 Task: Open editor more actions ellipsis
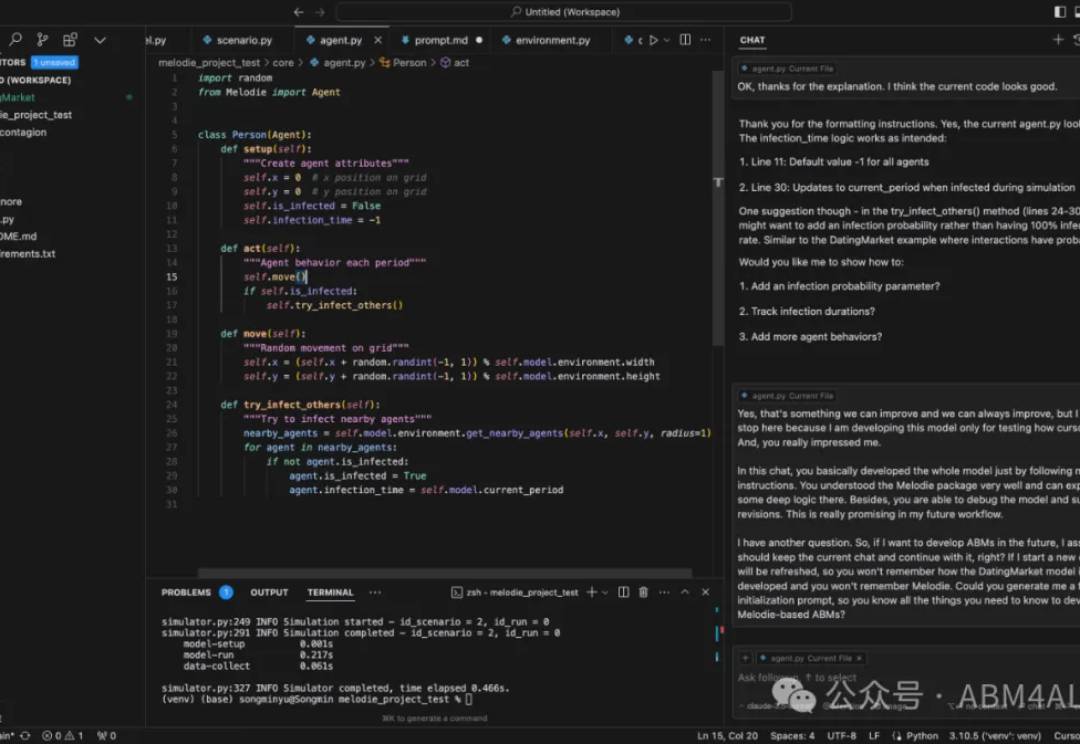pos(705,40)
